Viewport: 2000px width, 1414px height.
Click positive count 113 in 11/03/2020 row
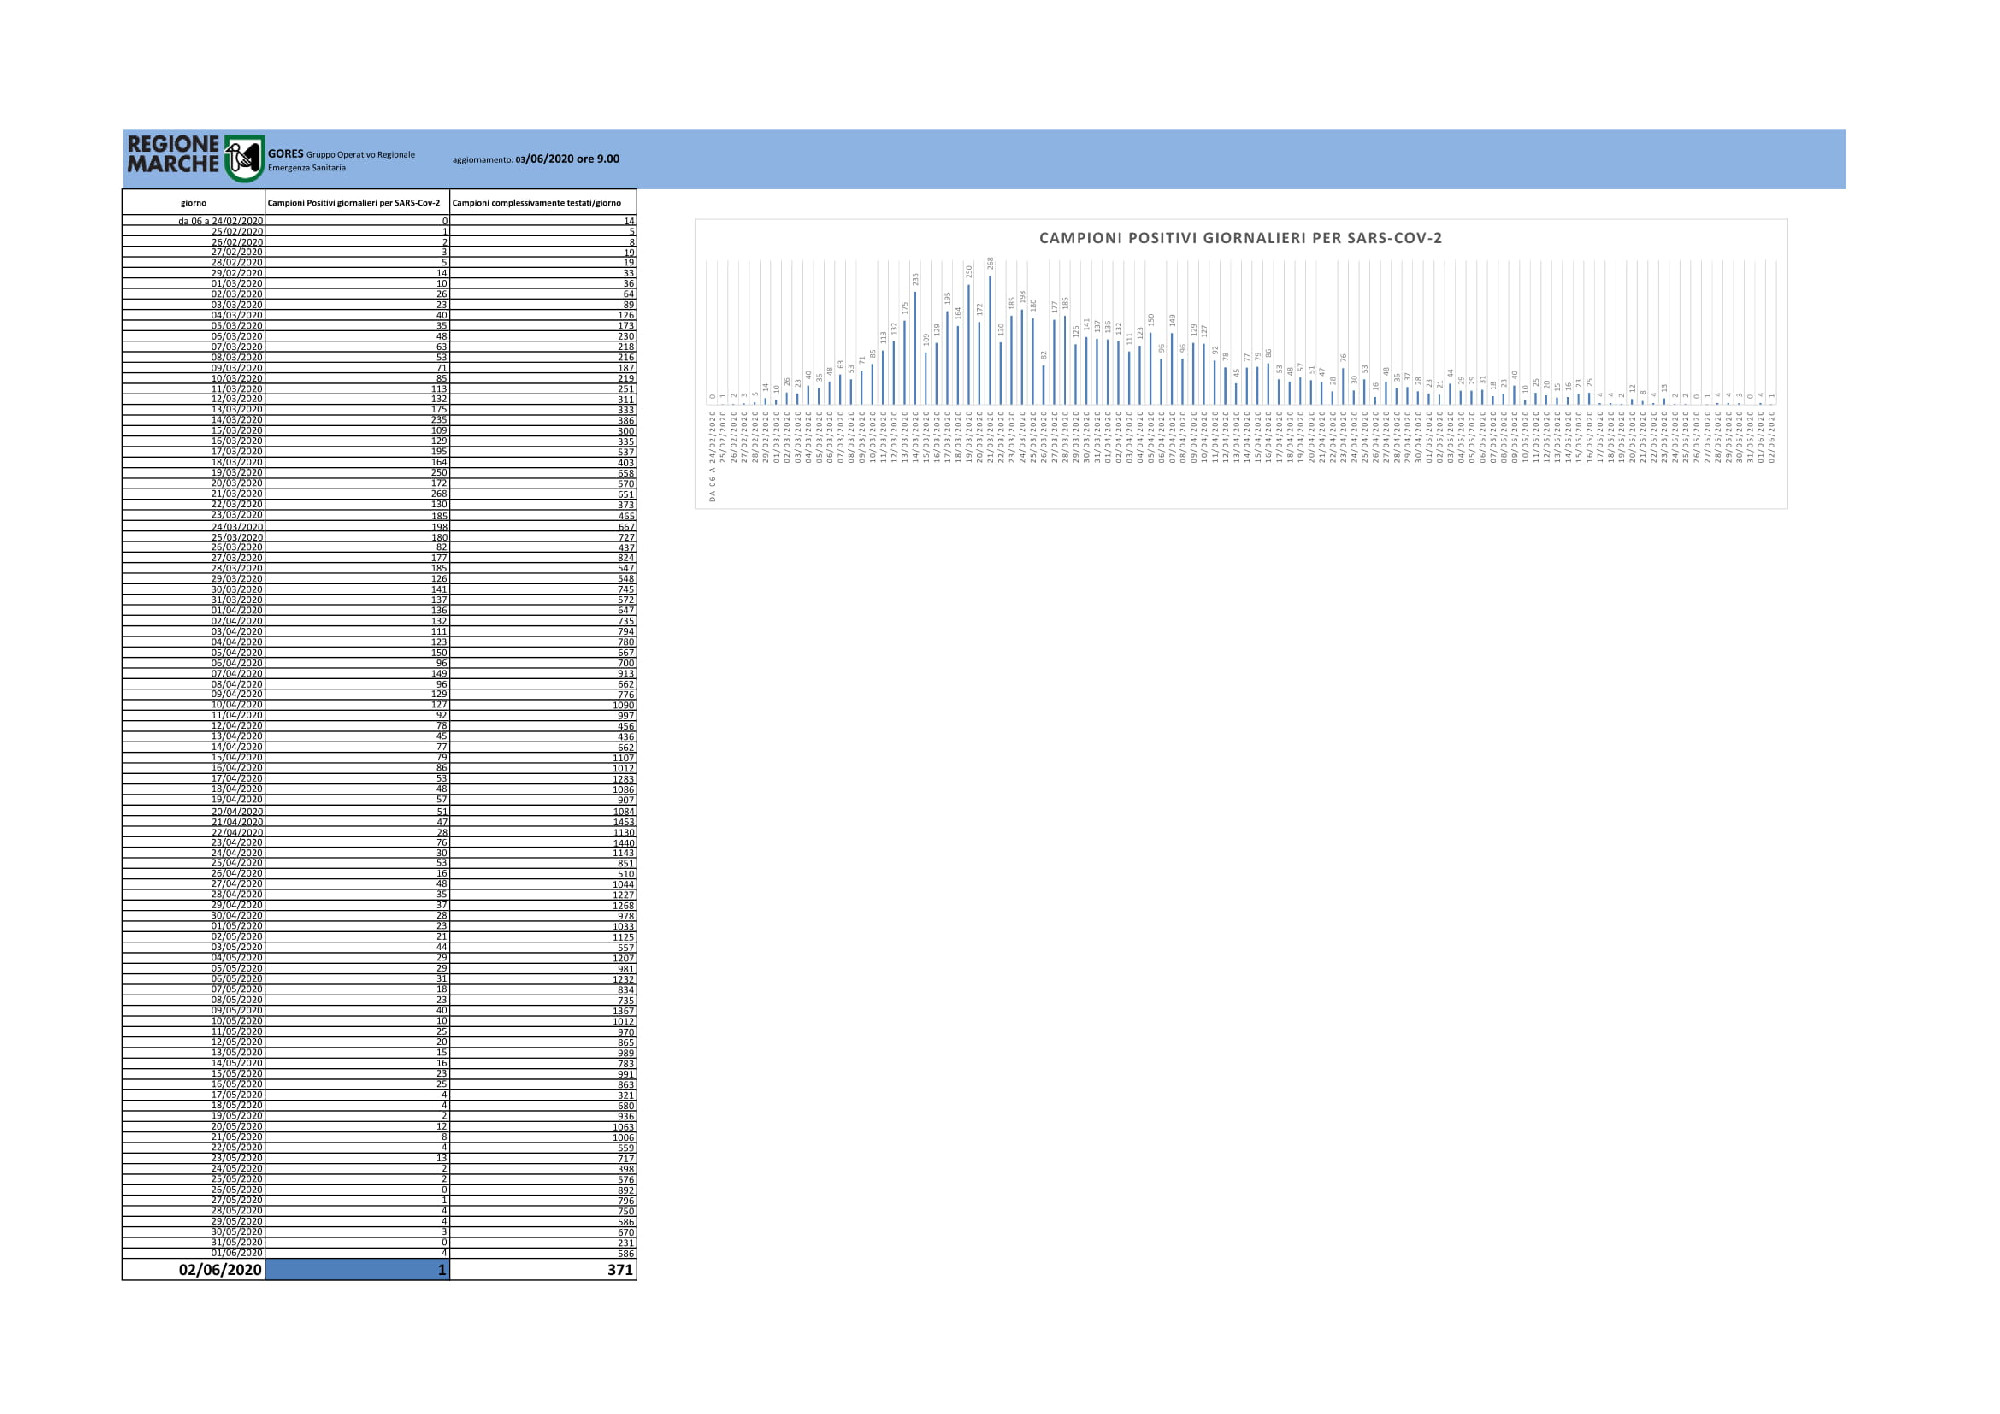439,389
